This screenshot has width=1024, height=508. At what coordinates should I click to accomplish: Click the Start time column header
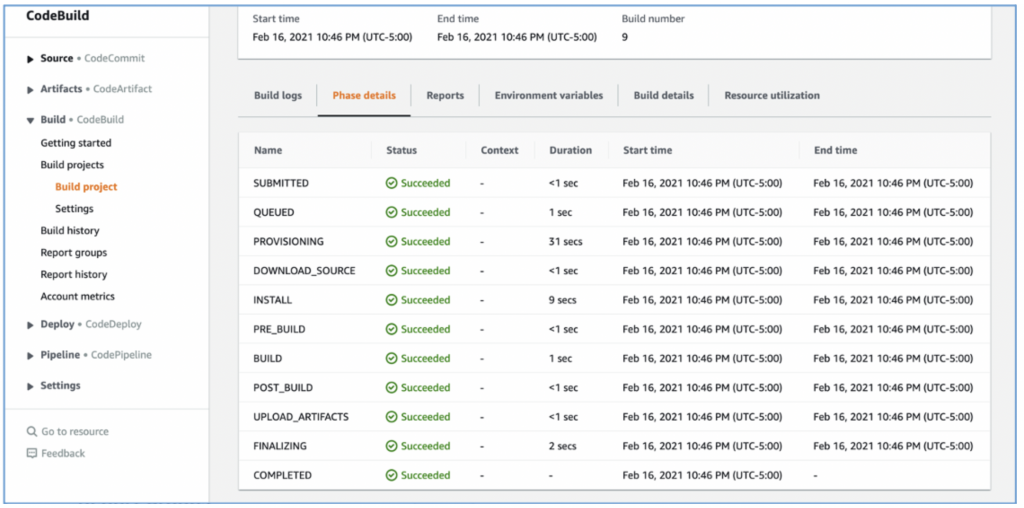pos(647,150)
